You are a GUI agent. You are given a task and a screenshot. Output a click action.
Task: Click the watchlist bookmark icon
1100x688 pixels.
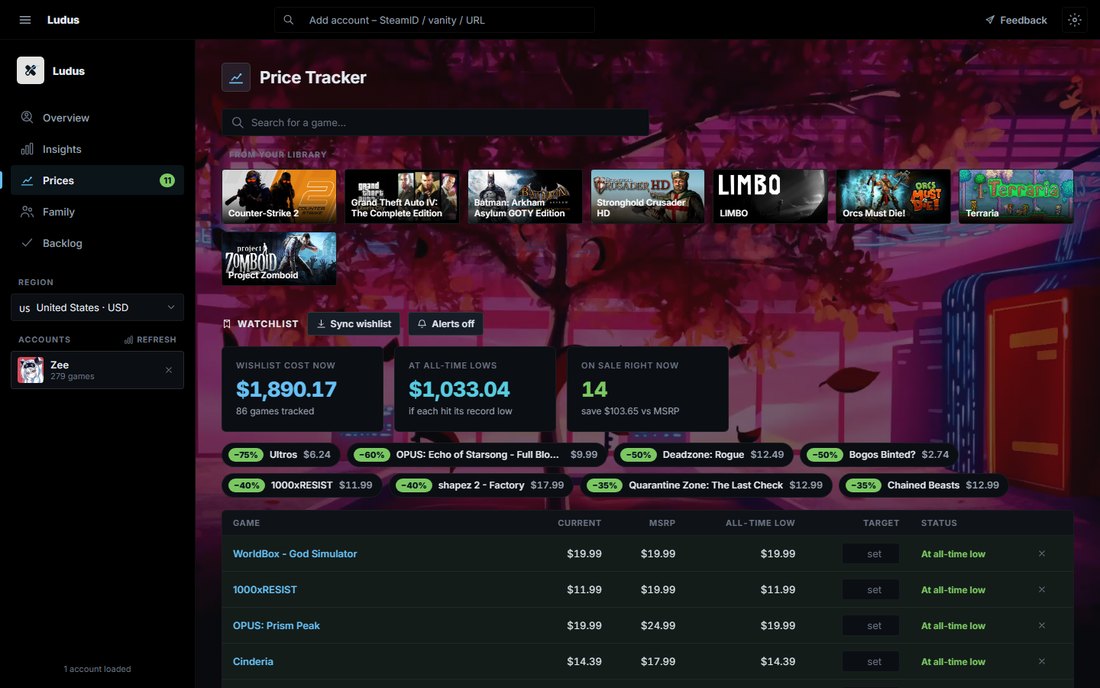click(227, 324)
